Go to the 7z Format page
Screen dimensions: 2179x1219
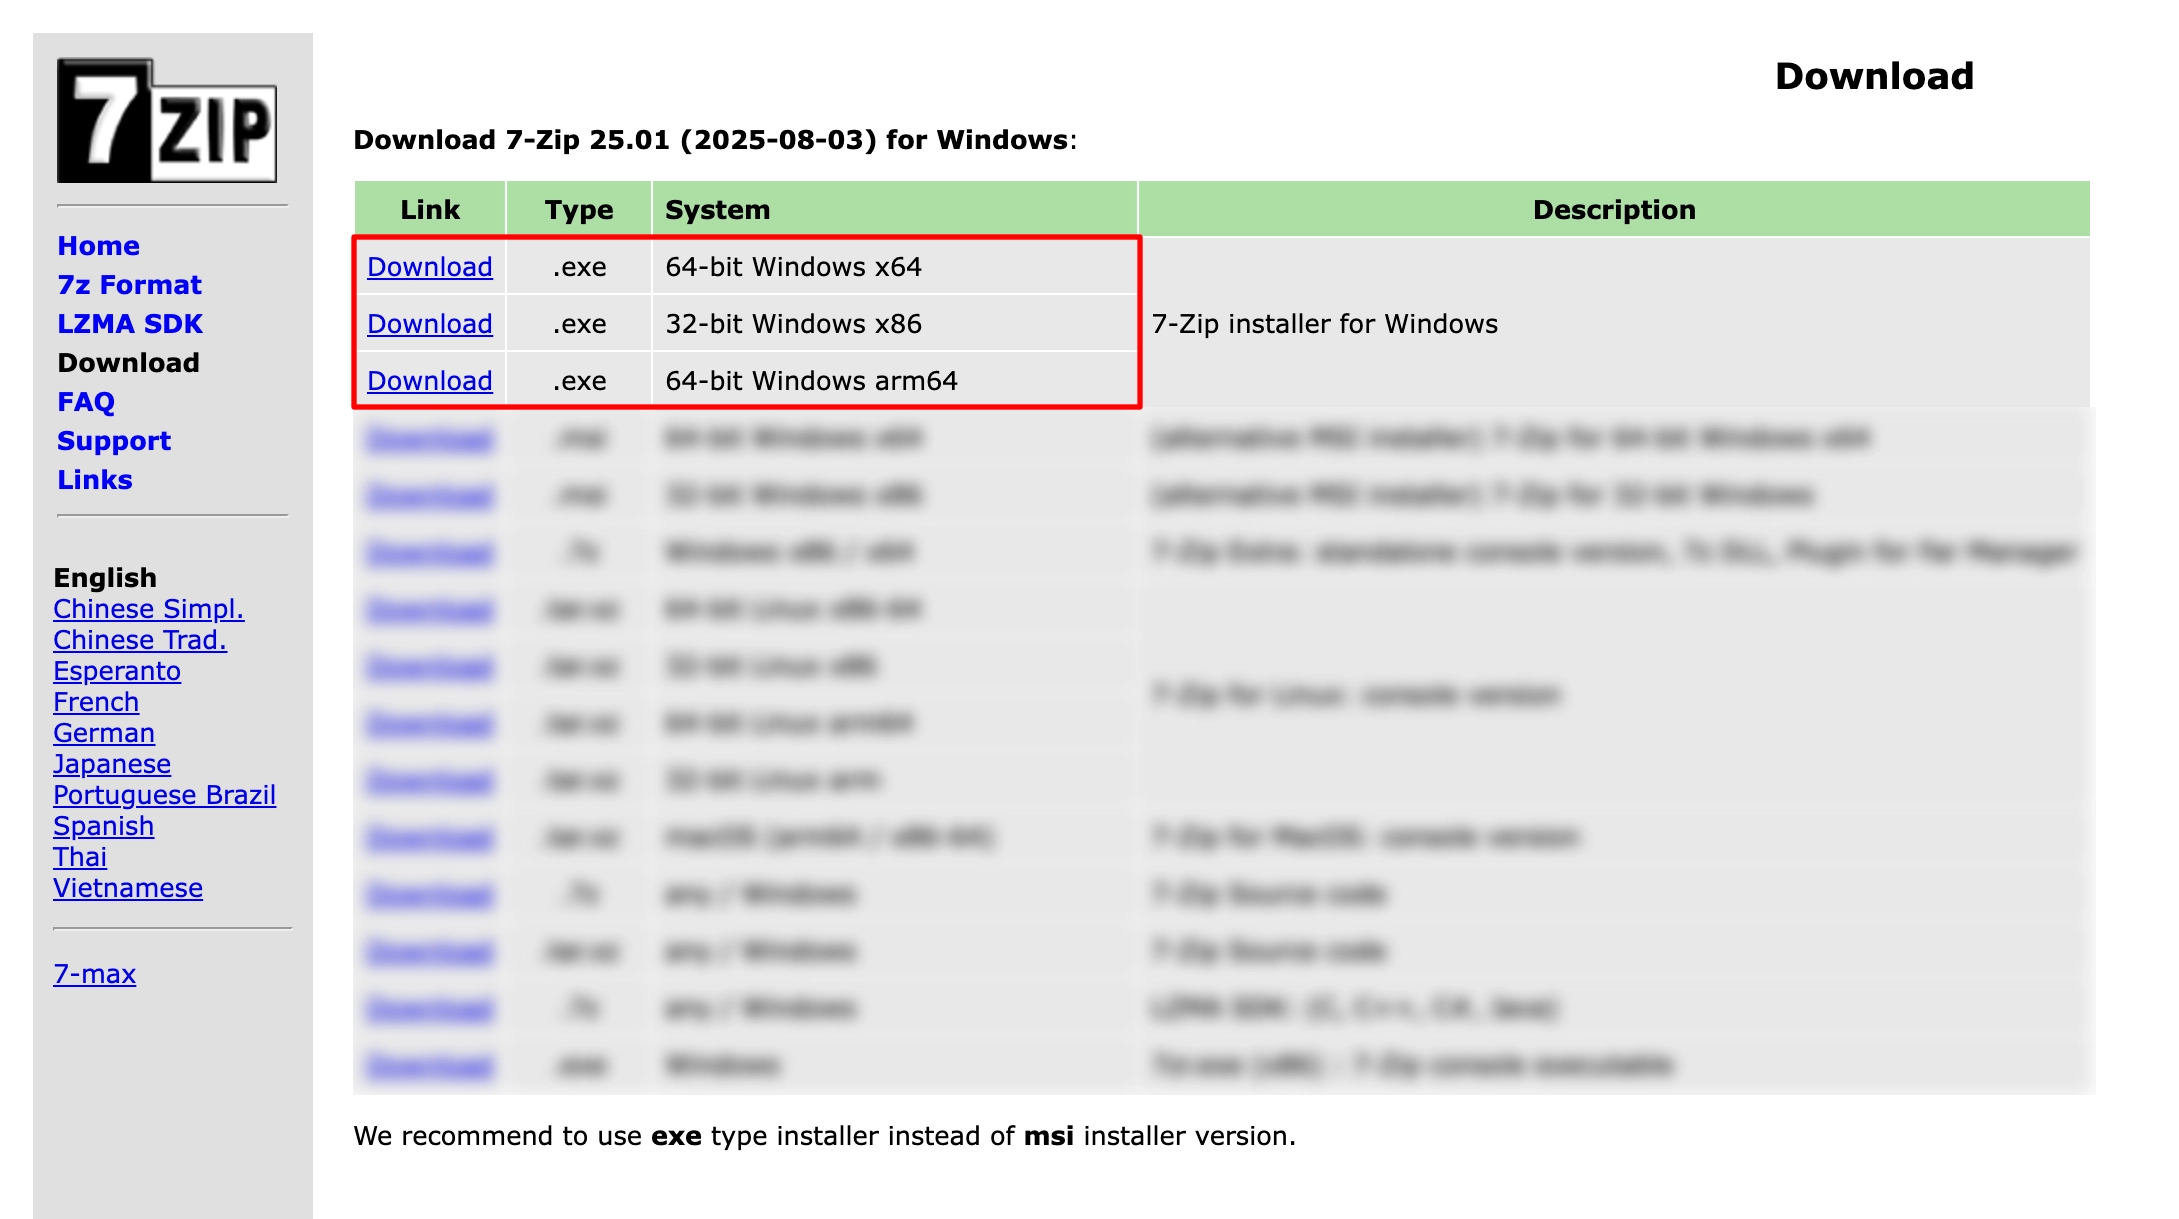coord(129,285)
